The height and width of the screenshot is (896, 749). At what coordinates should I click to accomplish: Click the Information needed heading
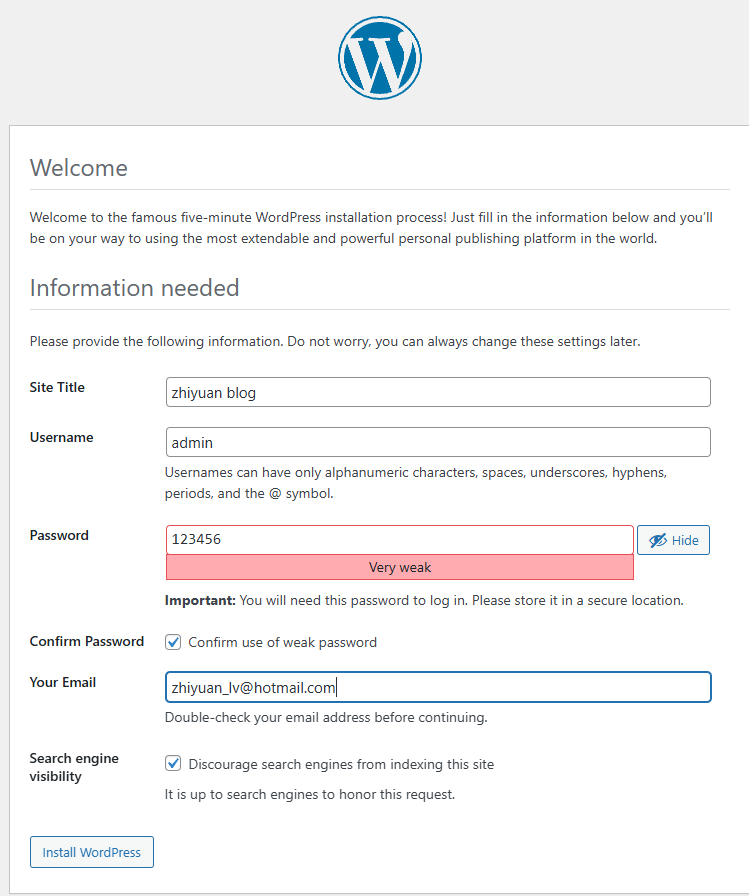click(134, 288)
